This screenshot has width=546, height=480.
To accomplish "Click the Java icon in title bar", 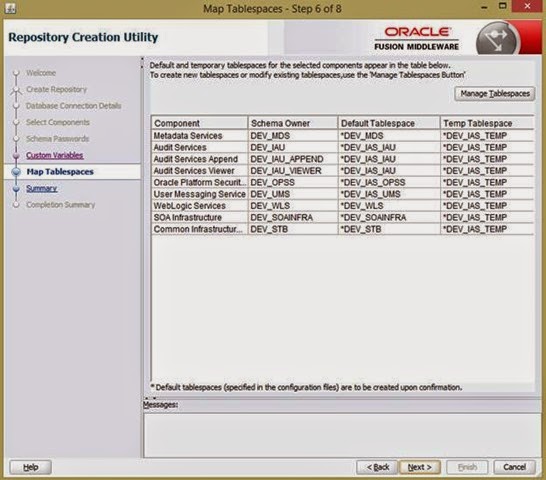I will pyautogui.click(x=10, y=8).
